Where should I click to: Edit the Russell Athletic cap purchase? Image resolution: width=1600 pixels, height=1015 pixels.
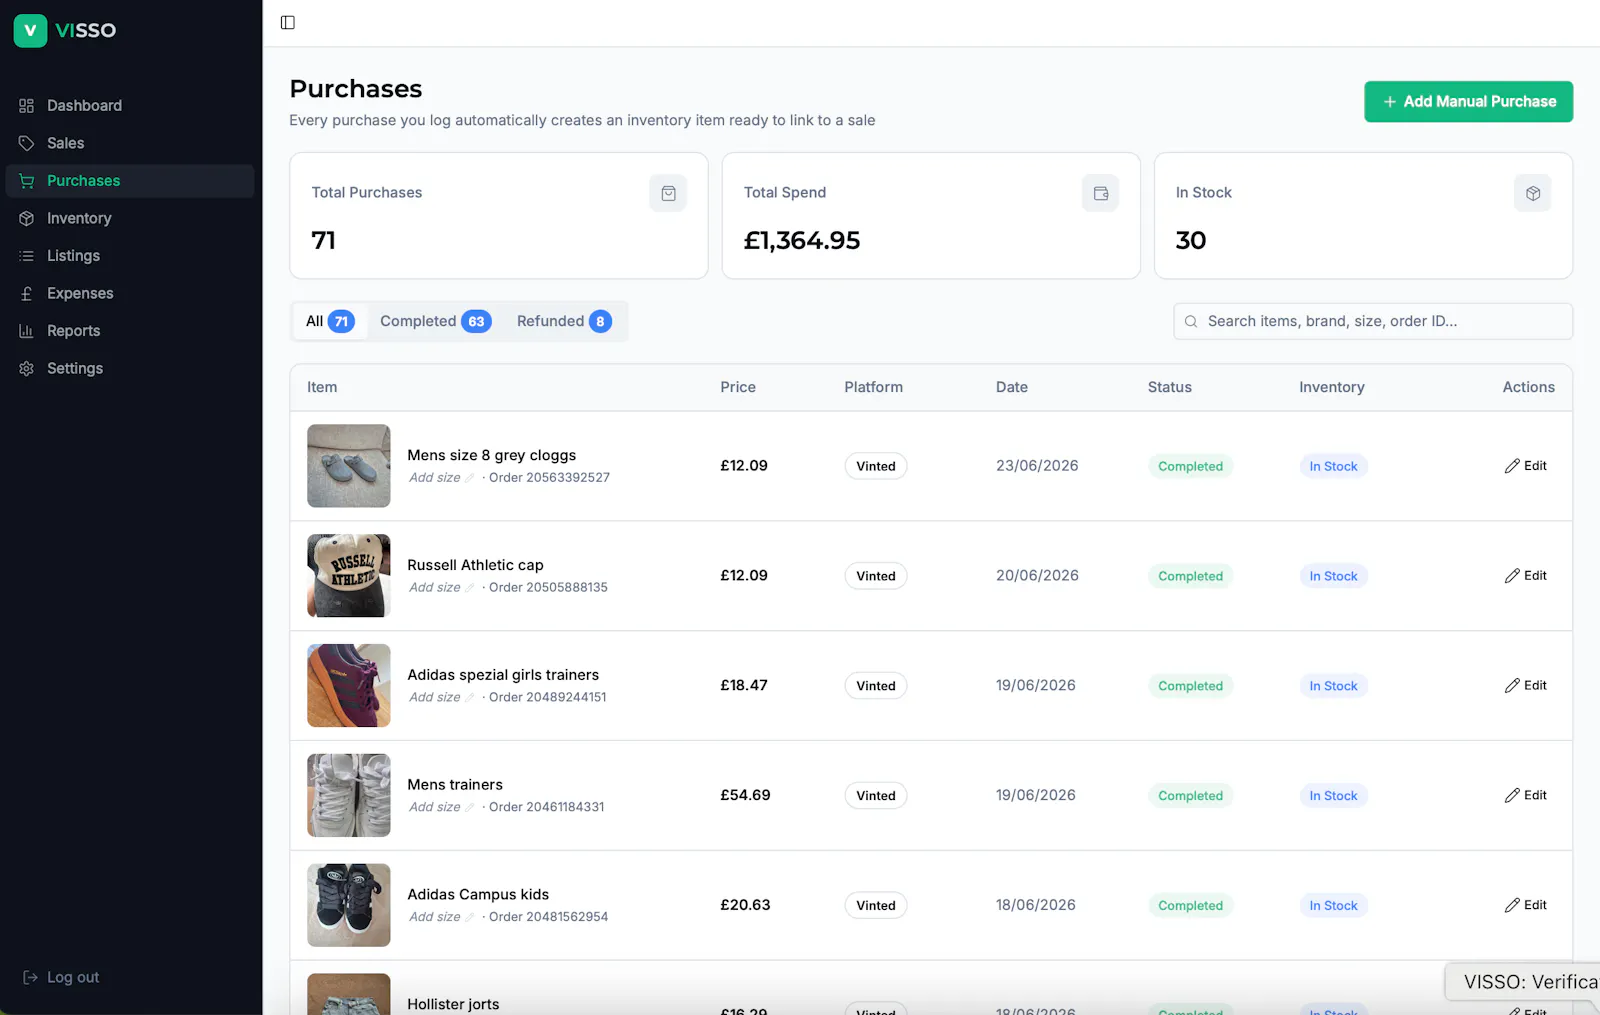coord(1526,576)
